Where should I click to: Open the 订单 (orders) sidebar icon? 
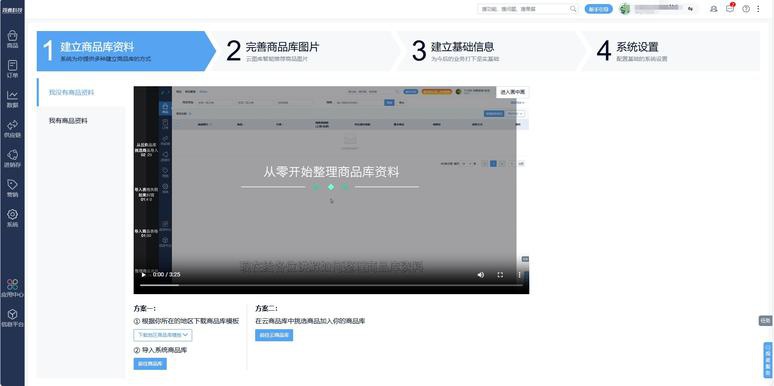pyautogui.click(x=12, y=69)
